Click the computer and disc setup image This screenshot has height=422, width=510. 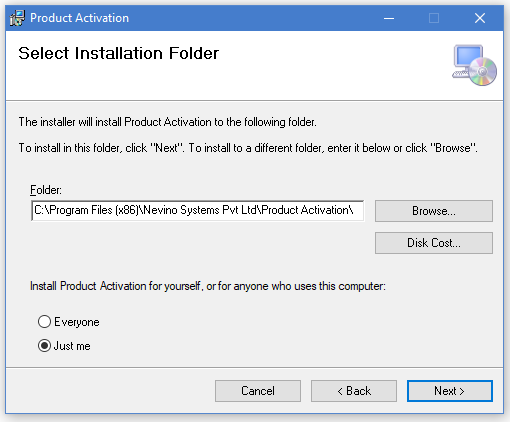tap(474, 65)
